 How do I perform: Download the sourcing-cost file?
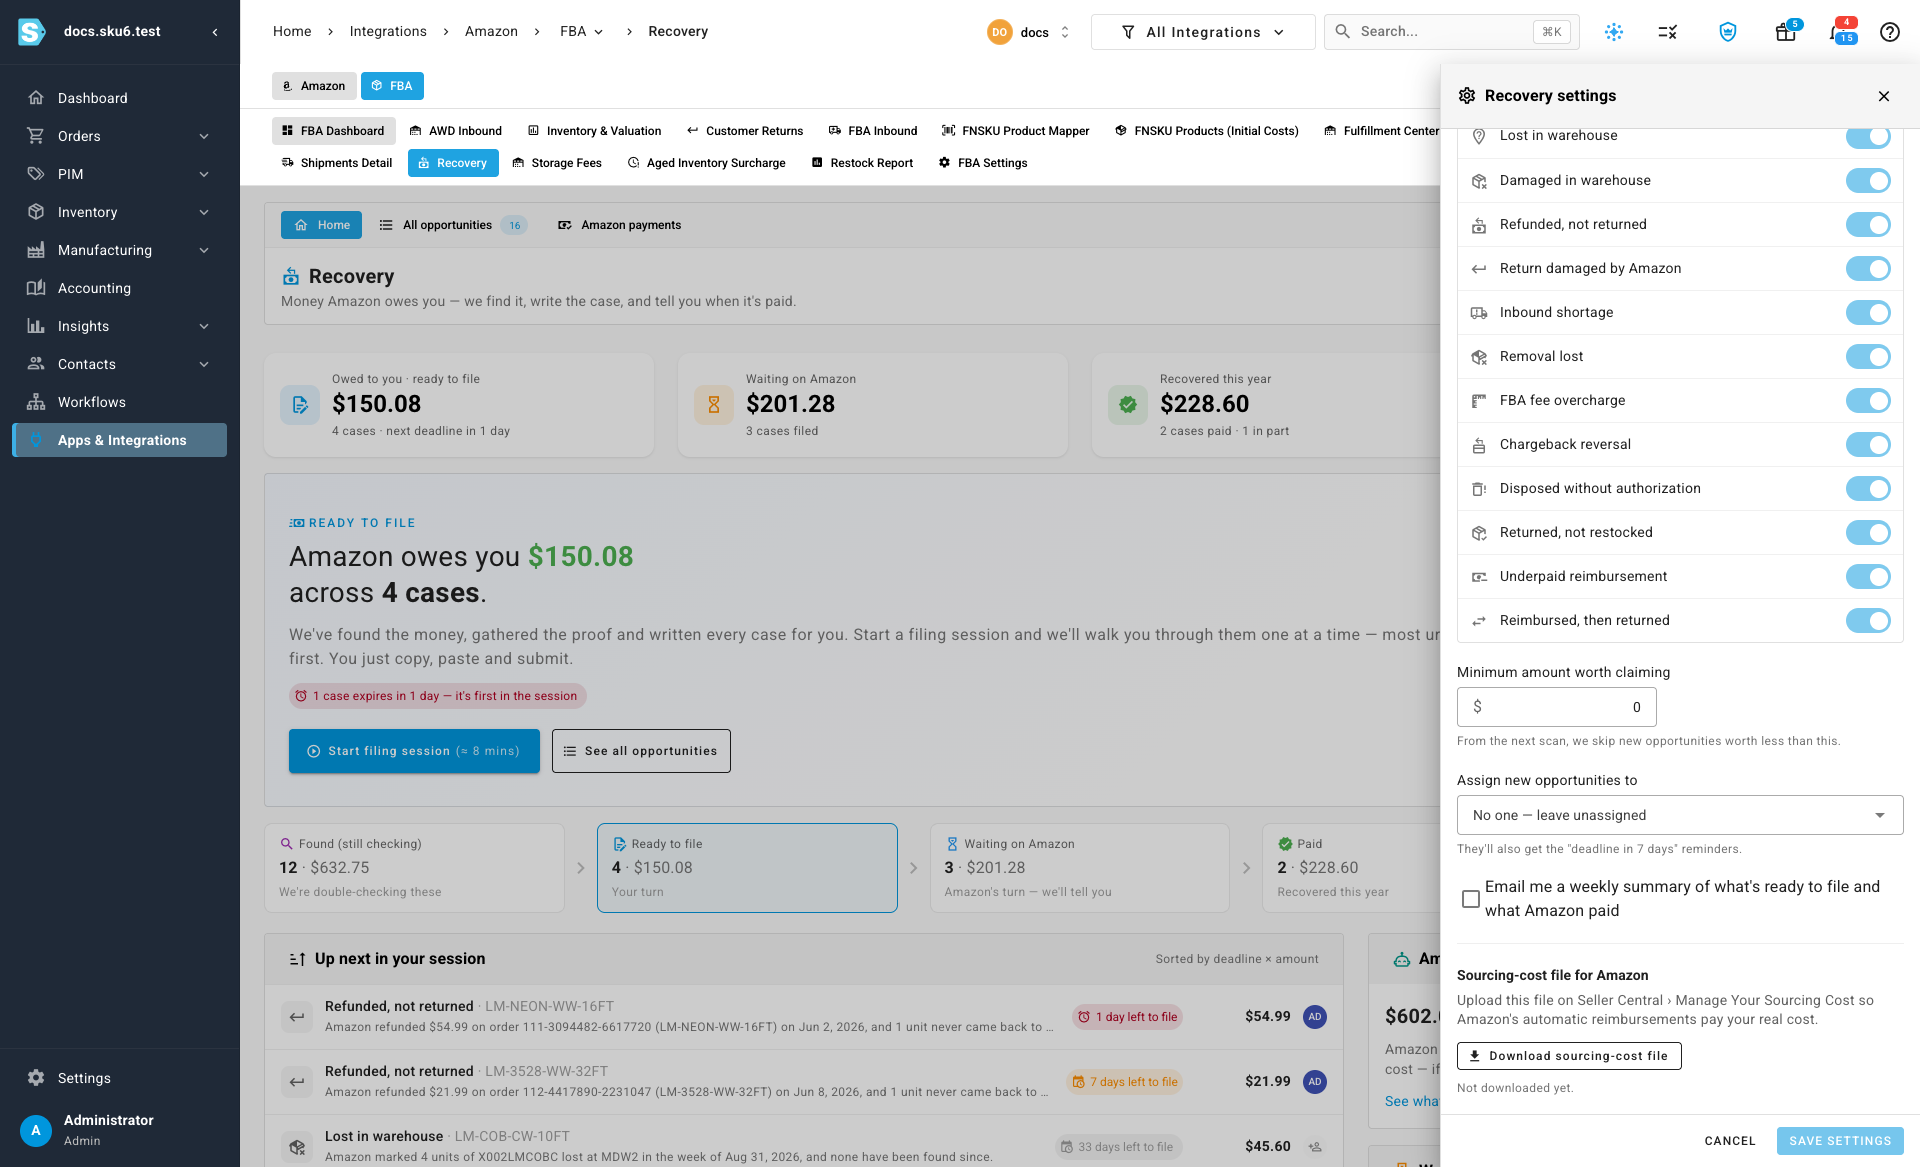(1569, 1056)
